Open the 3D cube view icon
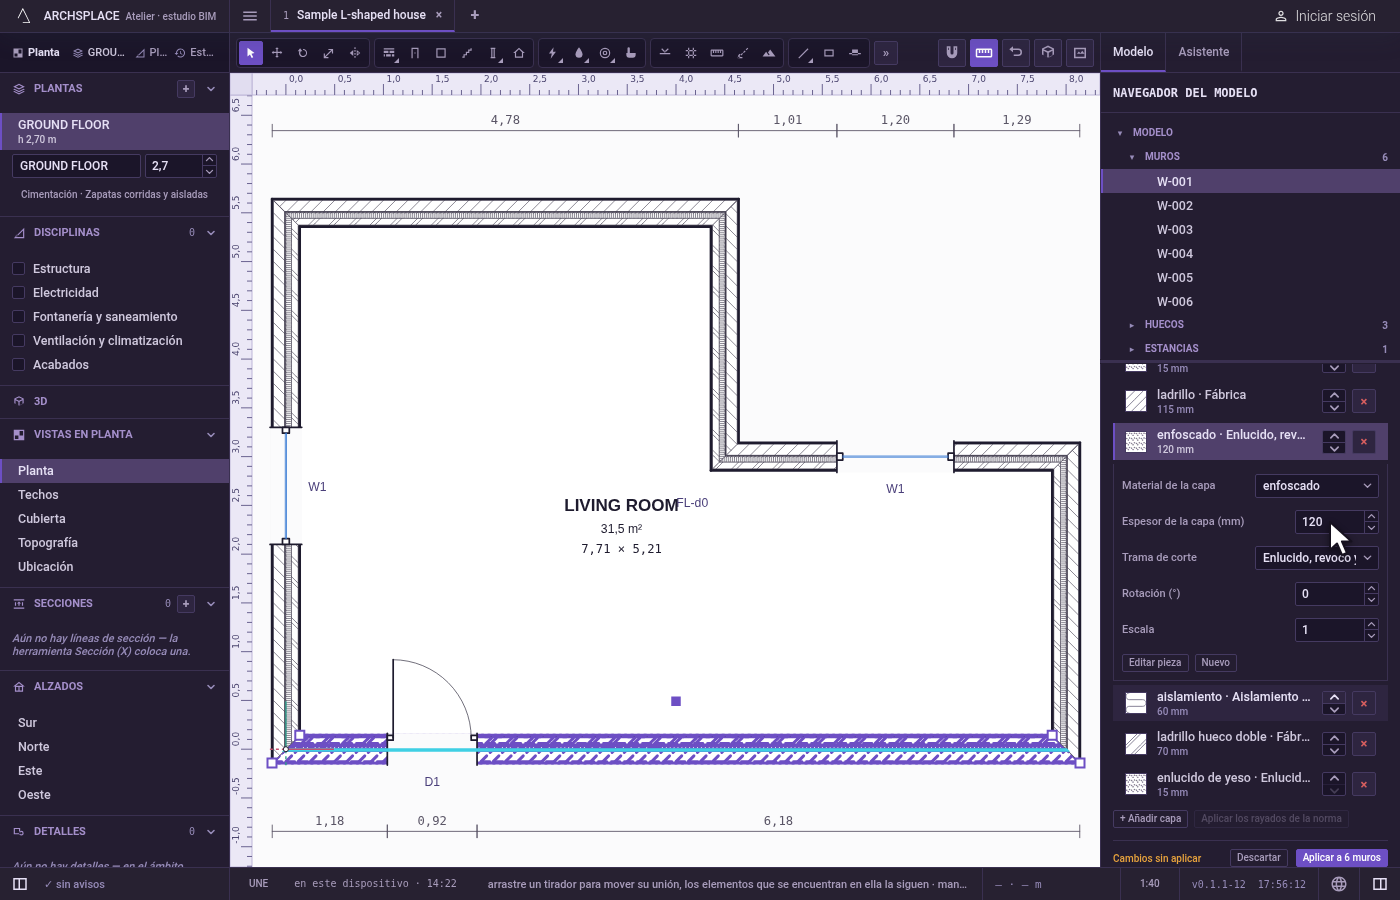 (1048, 52)
